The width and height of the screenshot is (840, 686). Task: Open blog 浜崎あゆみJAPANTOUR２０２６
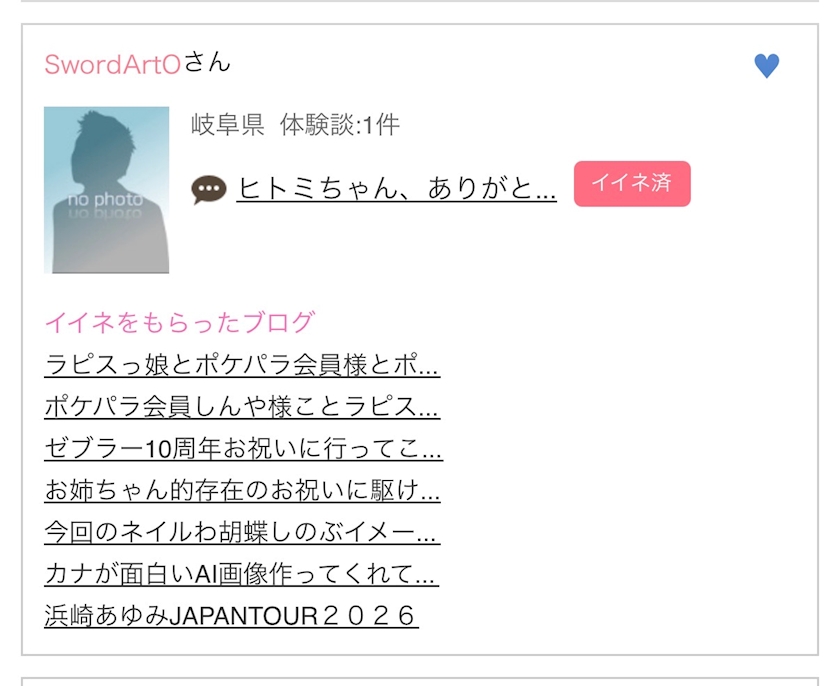click(231, 616)
